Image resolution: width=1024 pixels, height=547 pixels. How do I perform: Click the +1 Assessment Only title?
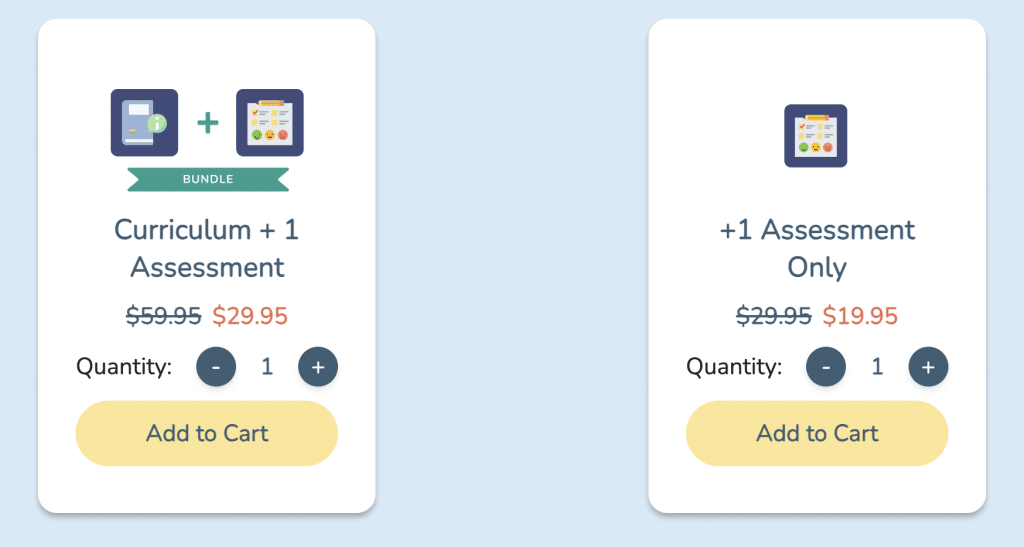point(817,248)
